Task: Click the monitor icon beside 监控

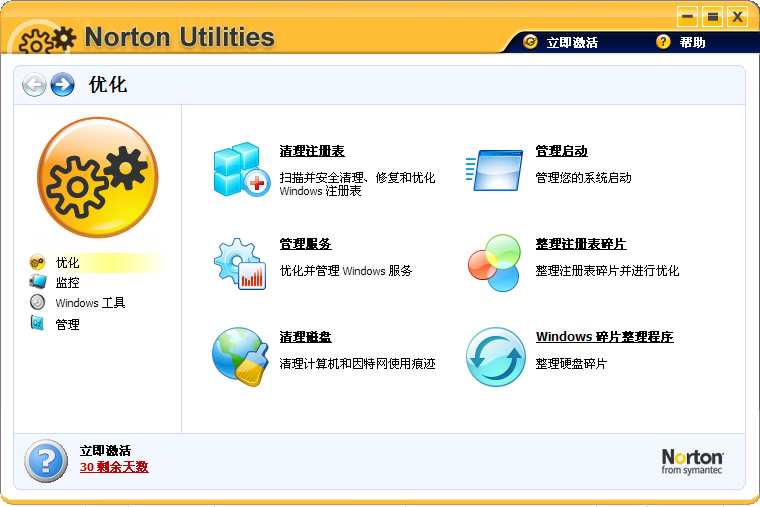Action: coord(37,282)
